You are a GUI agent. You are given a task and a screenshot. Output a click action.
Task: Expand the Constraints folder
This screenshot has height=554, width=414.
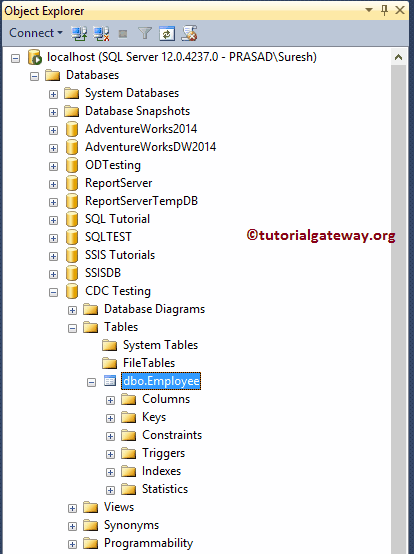[111, 437]
